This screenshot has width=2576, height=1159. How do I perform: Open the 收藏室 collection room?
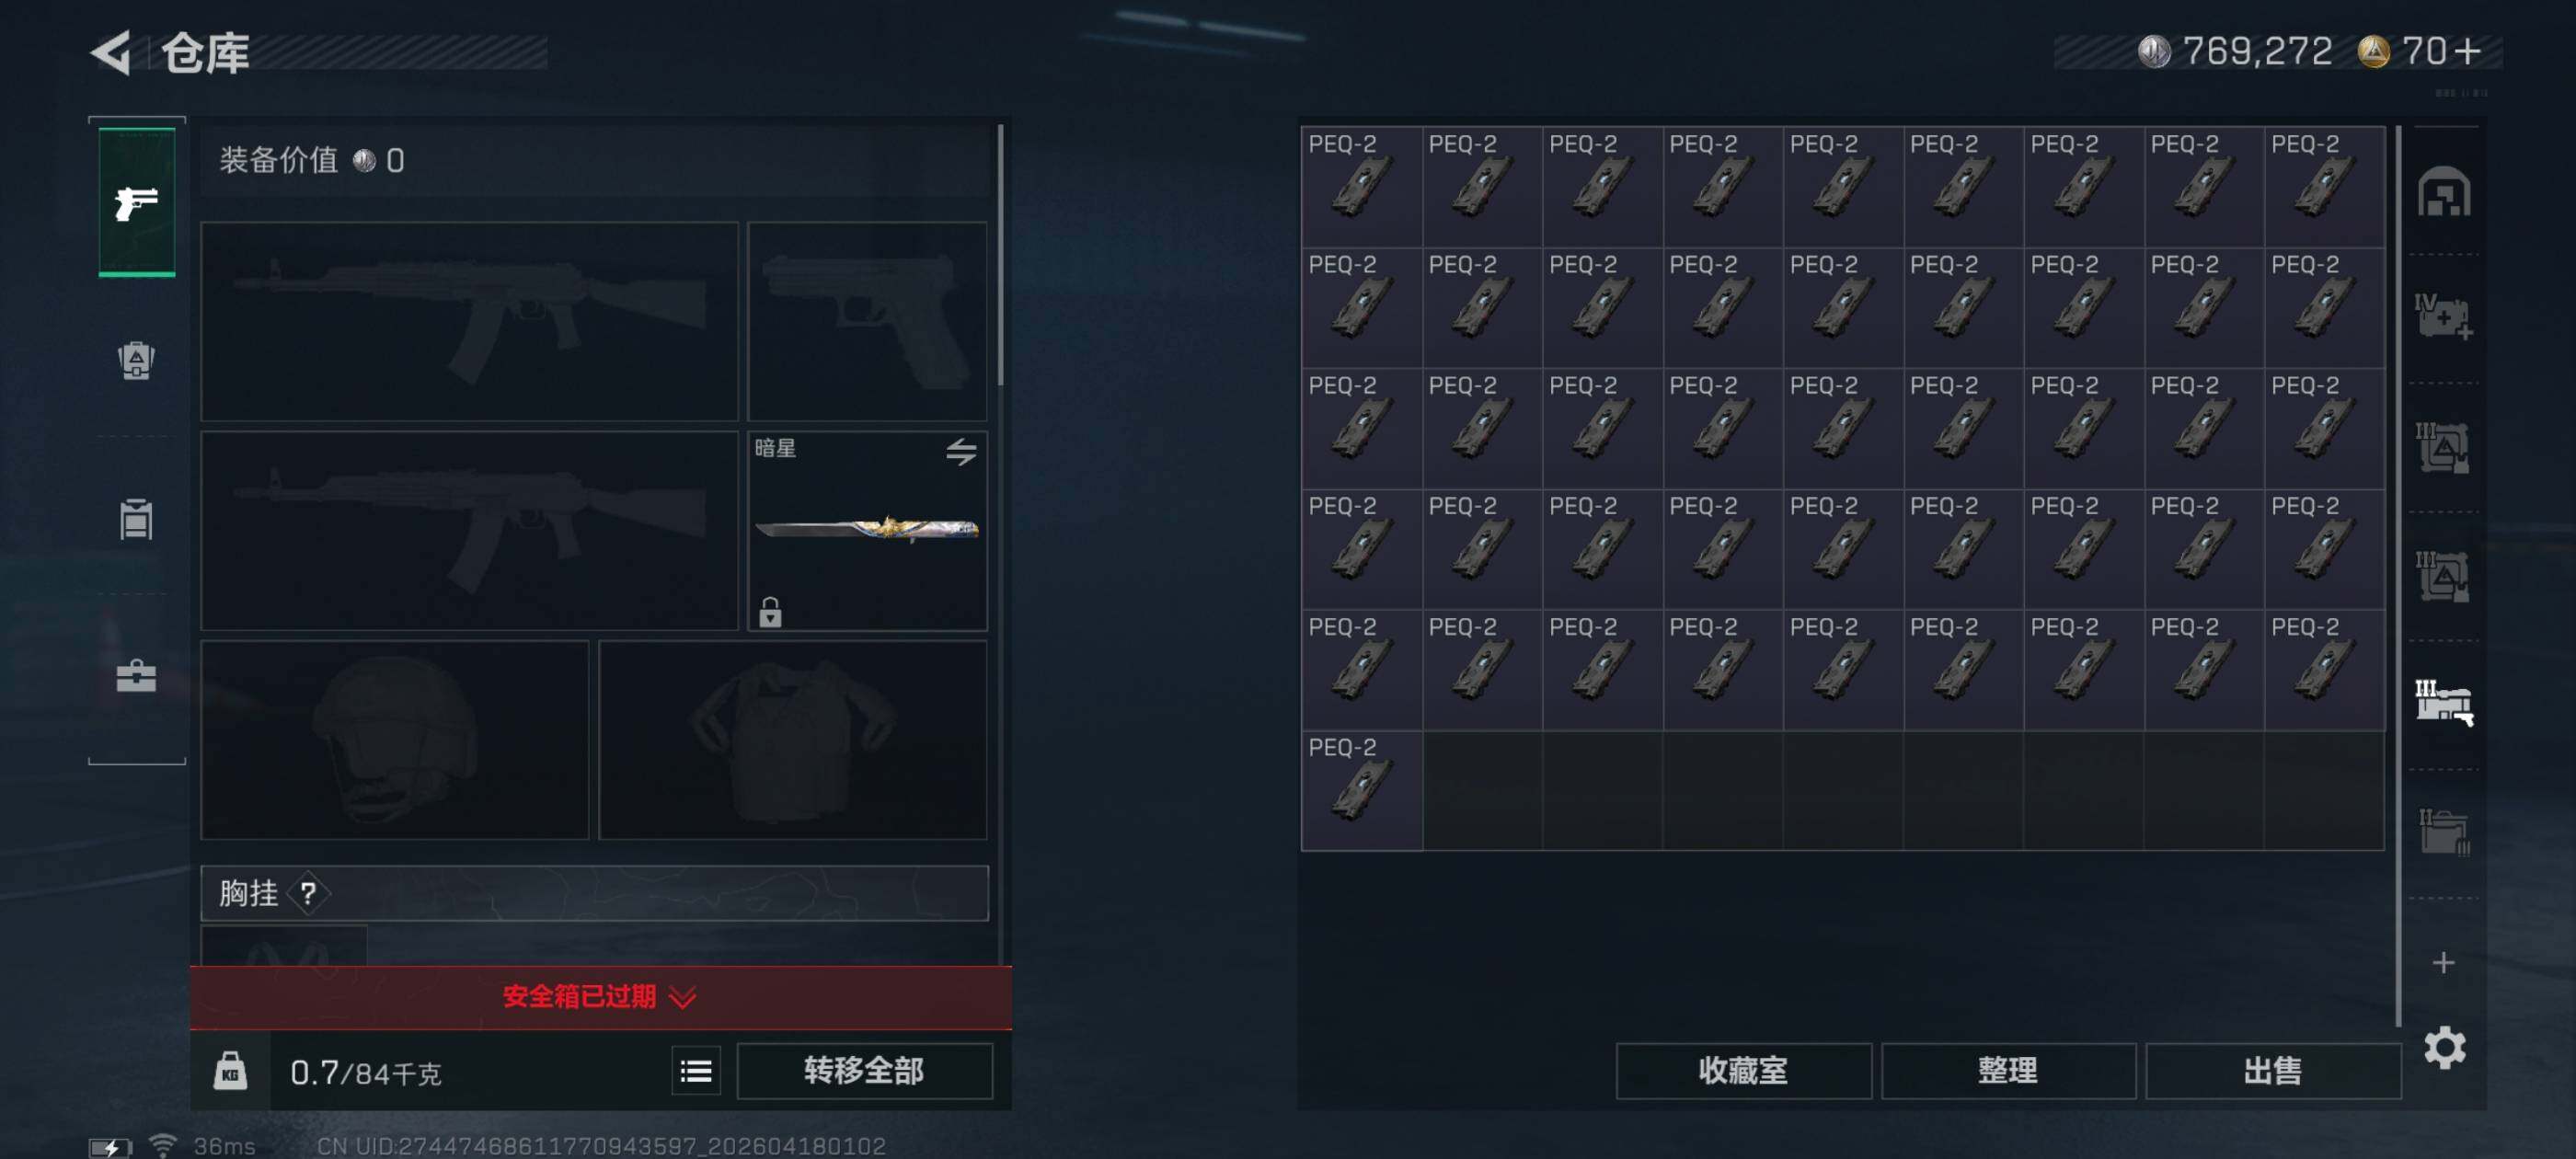tap(1743, 1071)
